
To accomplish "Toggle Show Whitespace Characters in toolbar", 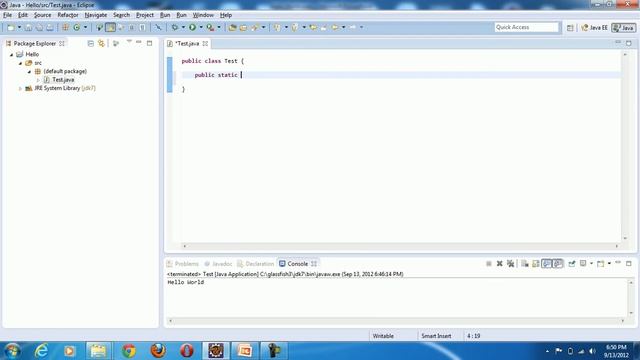I will click(x=142, y=27).
